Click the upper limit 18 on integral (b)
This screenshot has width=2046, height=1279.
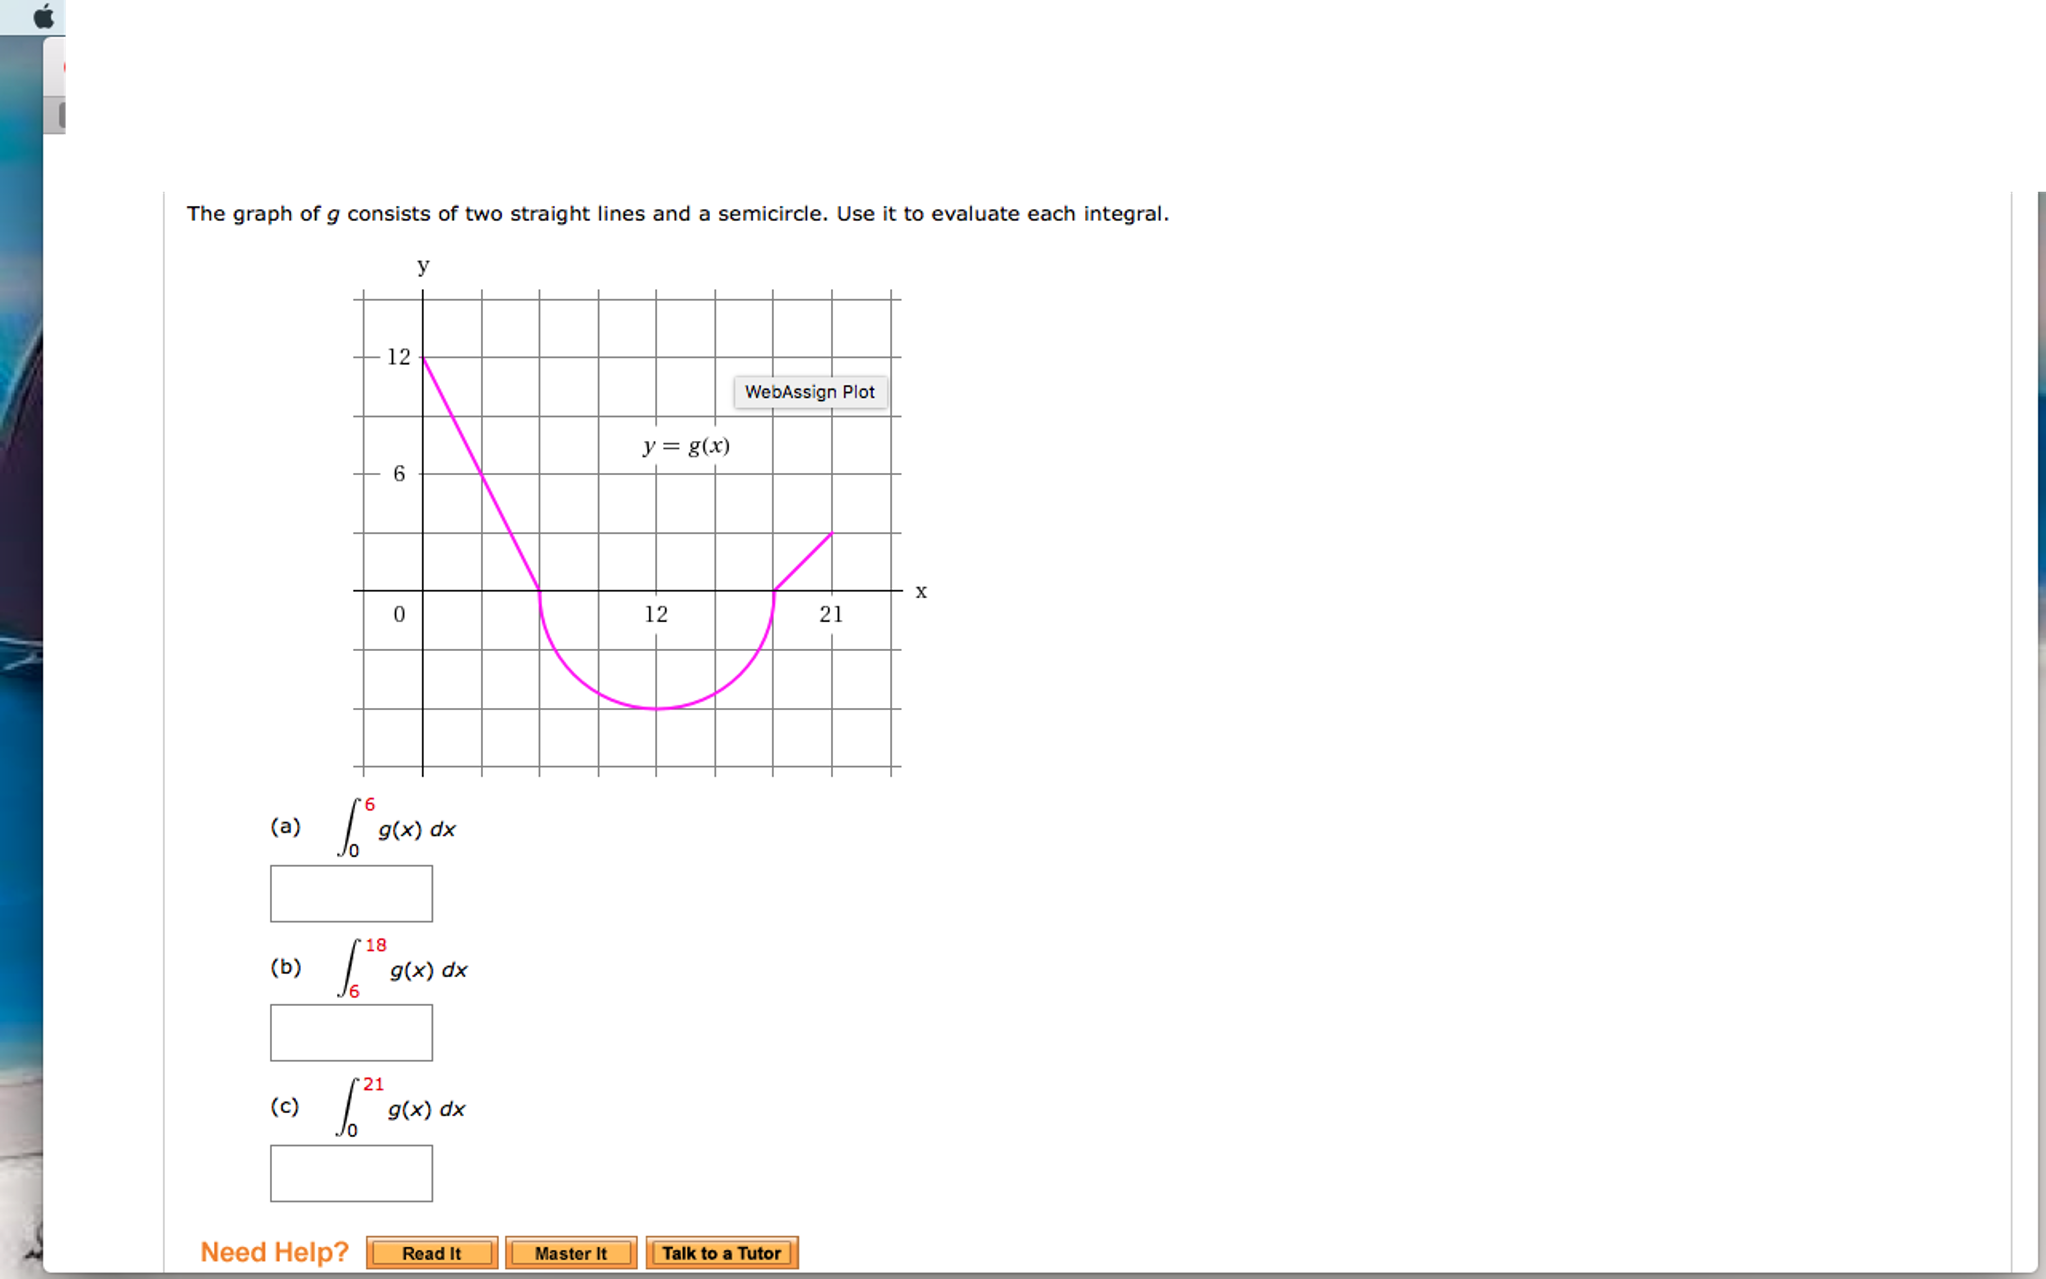coord(377,944)
